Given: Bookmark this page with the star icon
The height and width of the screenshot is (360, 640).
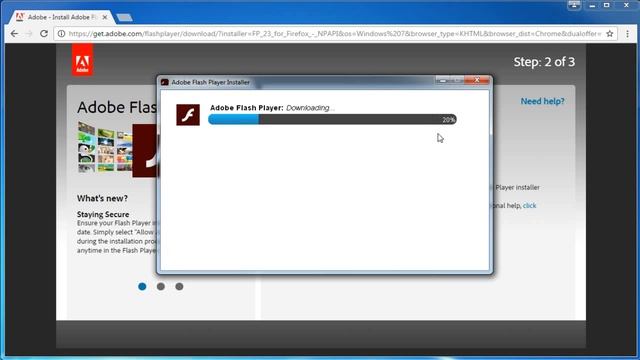Looking at the screenshot, I should [x=610, y=34].
